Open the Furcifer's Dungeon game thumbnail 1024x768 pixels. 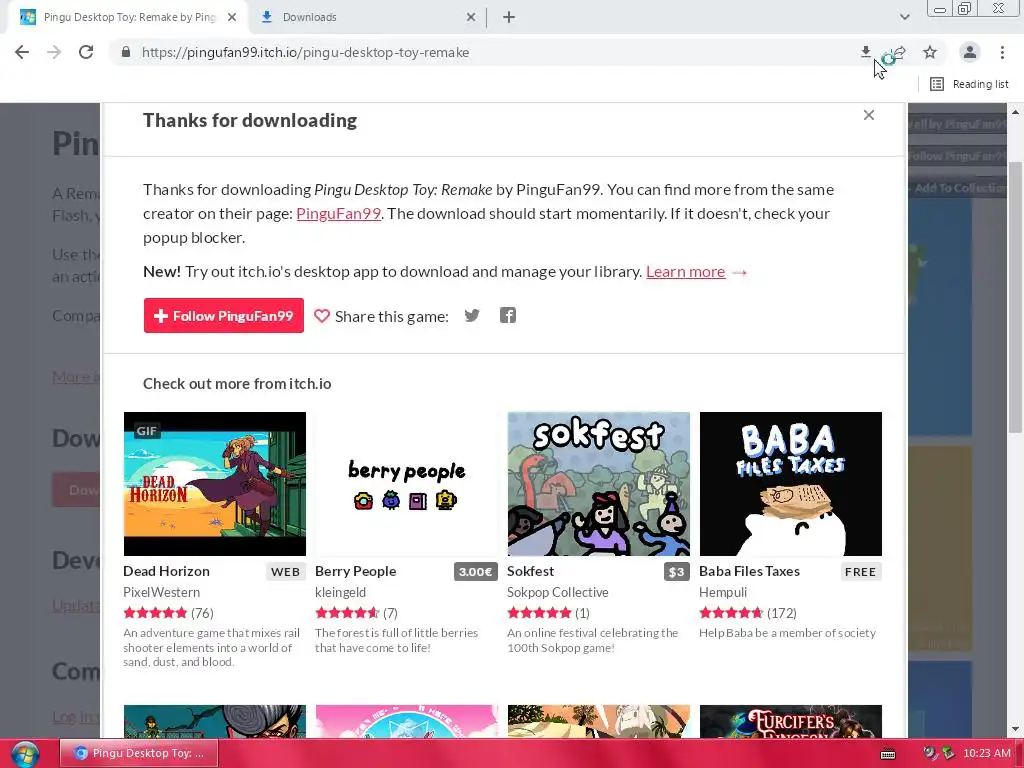click(790, 721)
